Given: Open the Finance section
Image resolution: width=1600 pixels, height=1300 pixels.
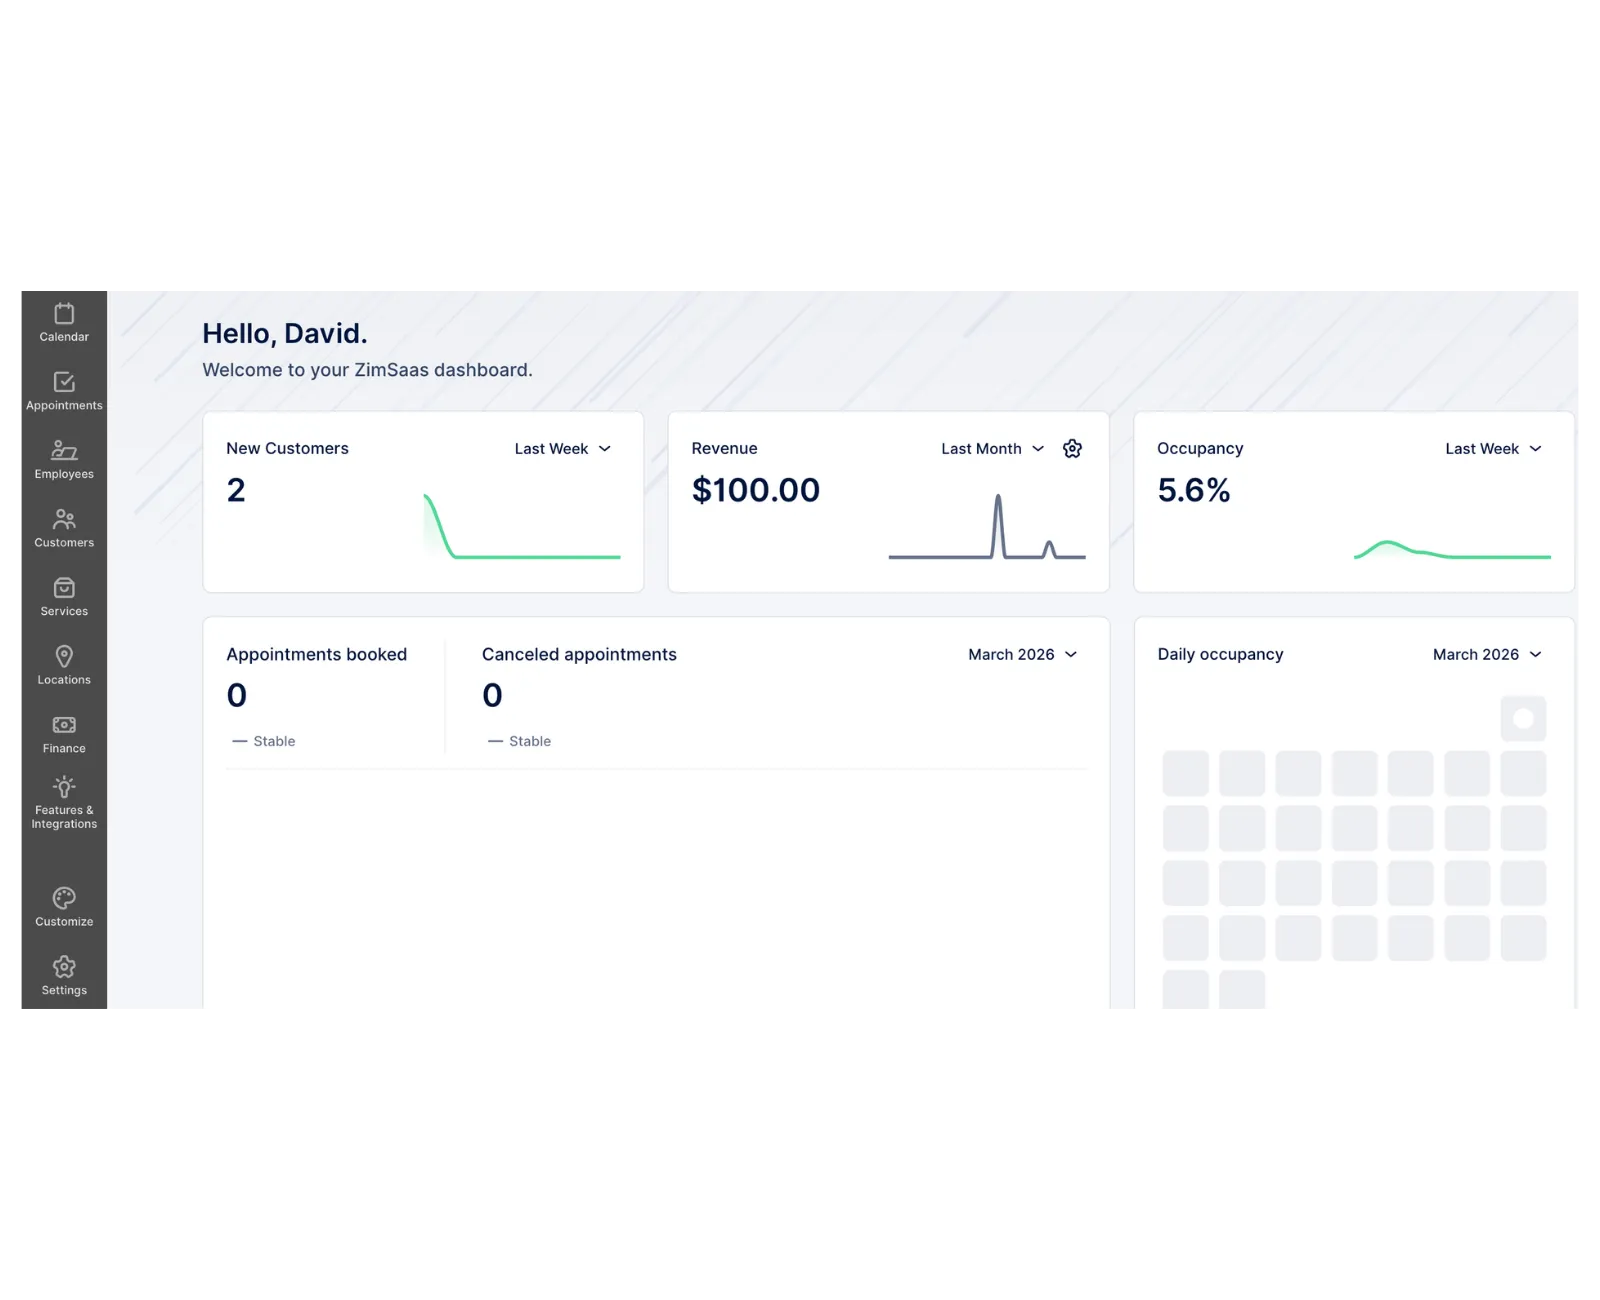Looking at the screenshot, I should click(63, 733).
